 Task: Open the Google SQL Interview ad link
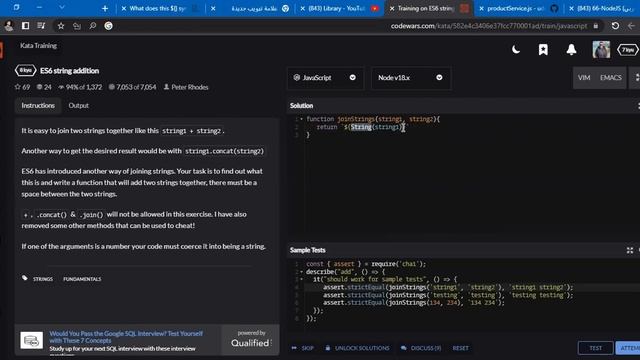pyautogui.click(x=126, y=337)
